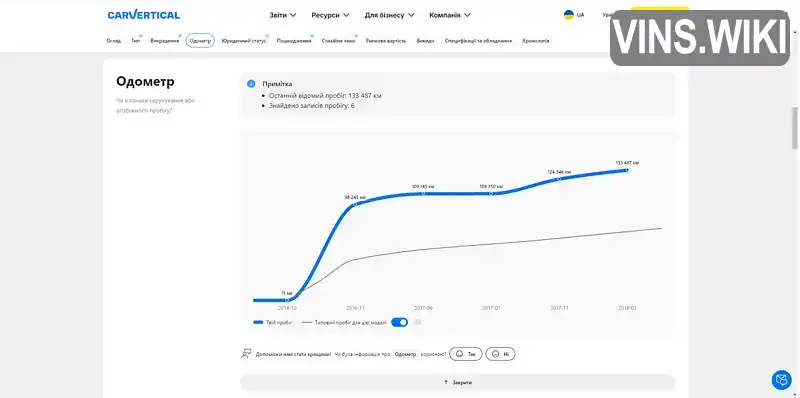Open the Для бізнесу dropdown

click(389, 15)
